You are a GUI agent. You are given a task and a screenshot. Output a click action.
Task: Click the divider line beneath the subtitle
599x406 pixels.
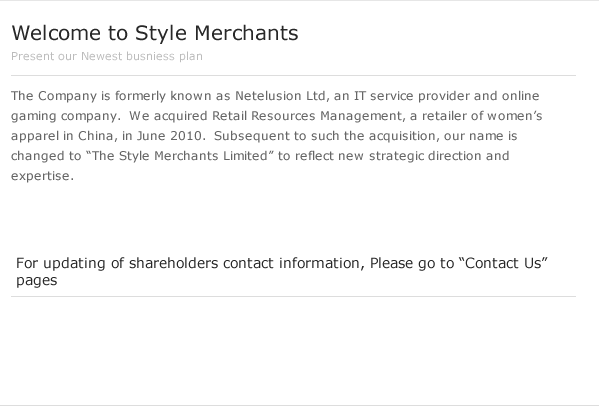(293, 76)
